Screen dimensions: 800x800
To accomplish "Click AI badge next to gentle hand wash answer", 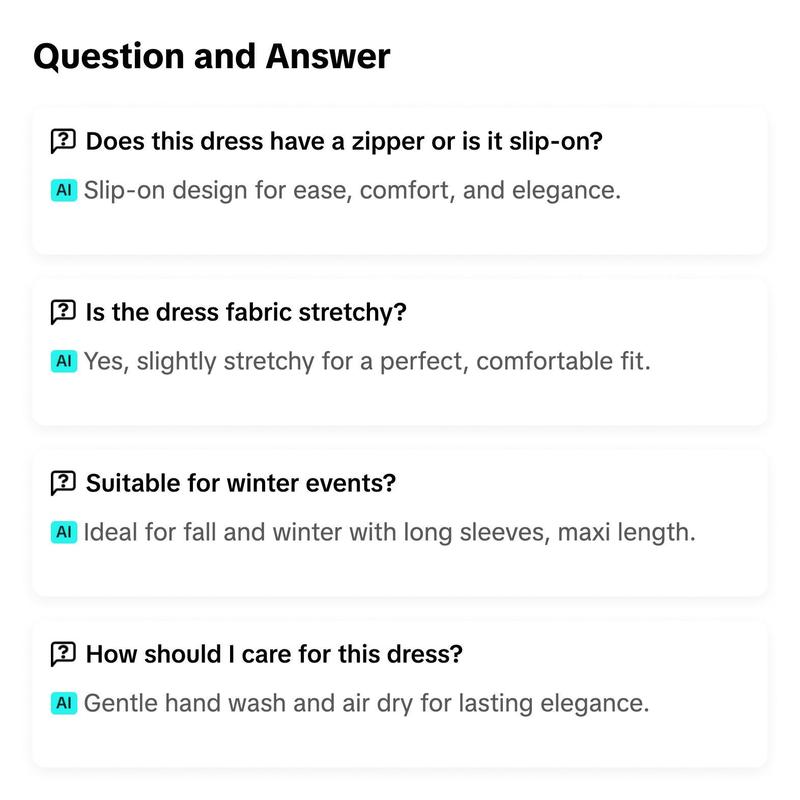I will point(64,703).
